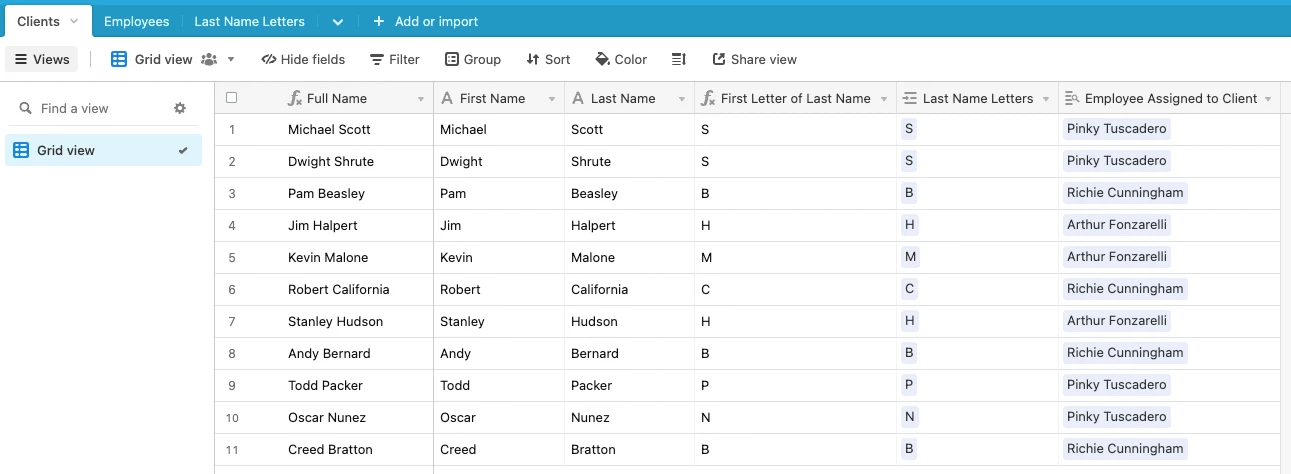Click the First Name text field icon
Screen dimensions: 1291x474
[x=447, y=98]
